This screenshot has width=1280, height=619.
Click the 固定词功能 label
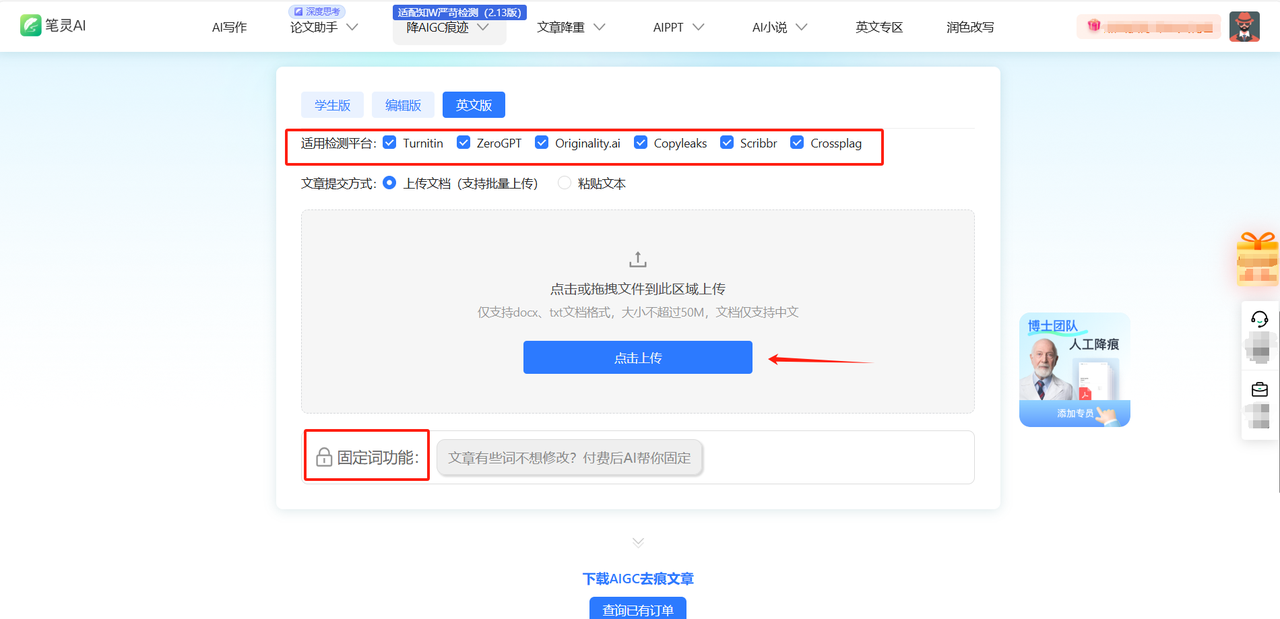point(378,458)
